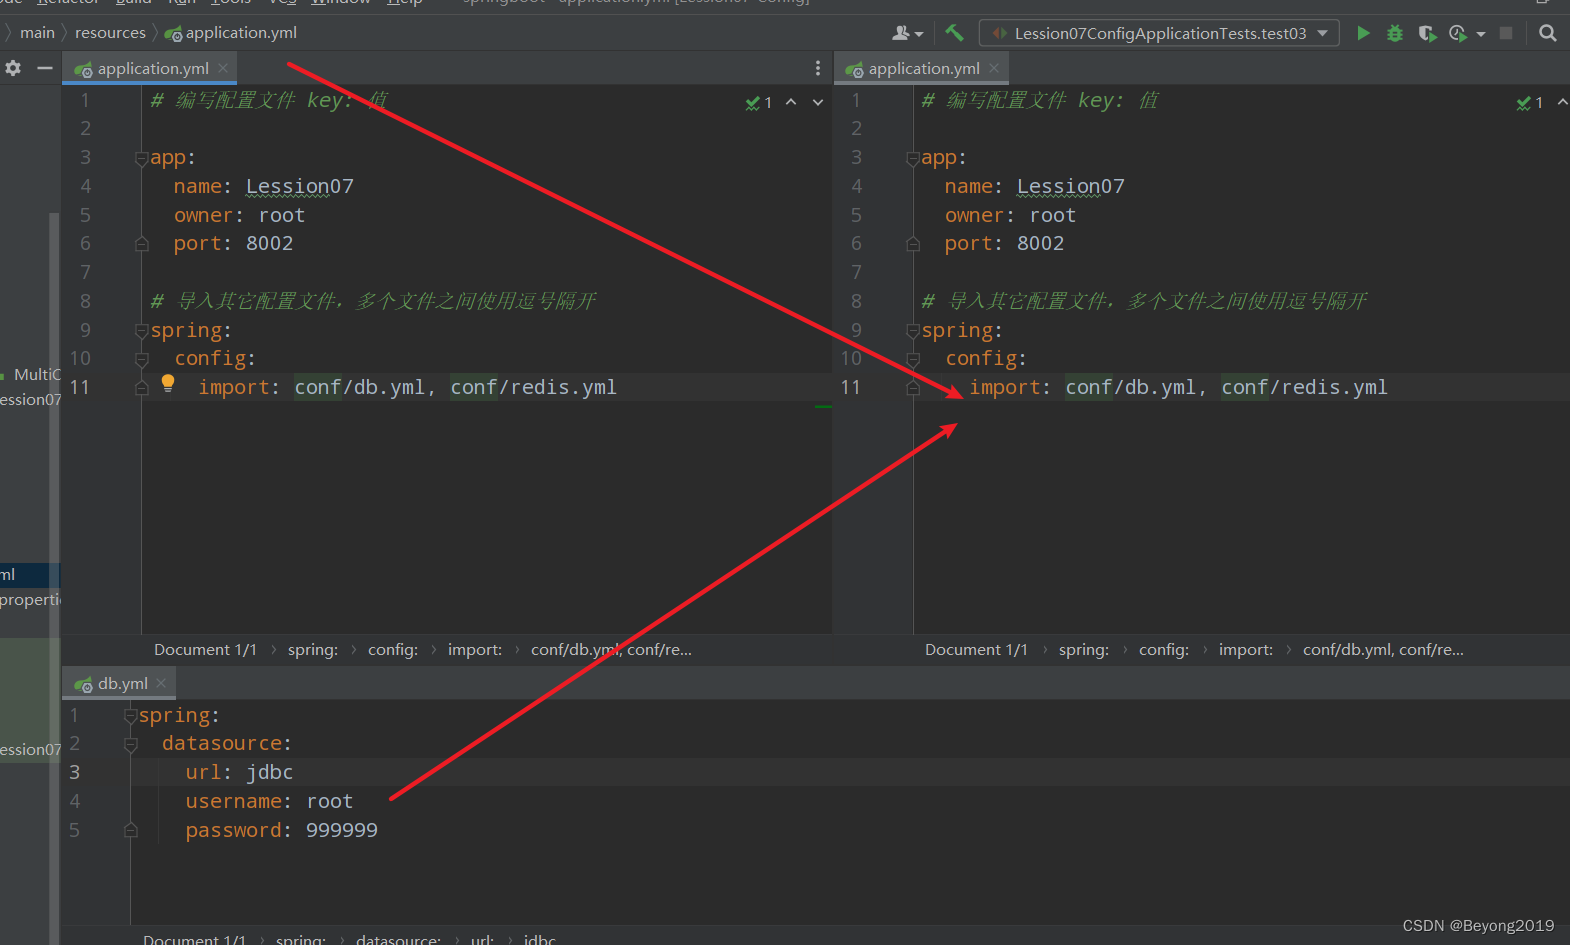The image size is (1570, 945).
Task: Start debugging with the green bug icon
Action: (x=1395, y=33)
